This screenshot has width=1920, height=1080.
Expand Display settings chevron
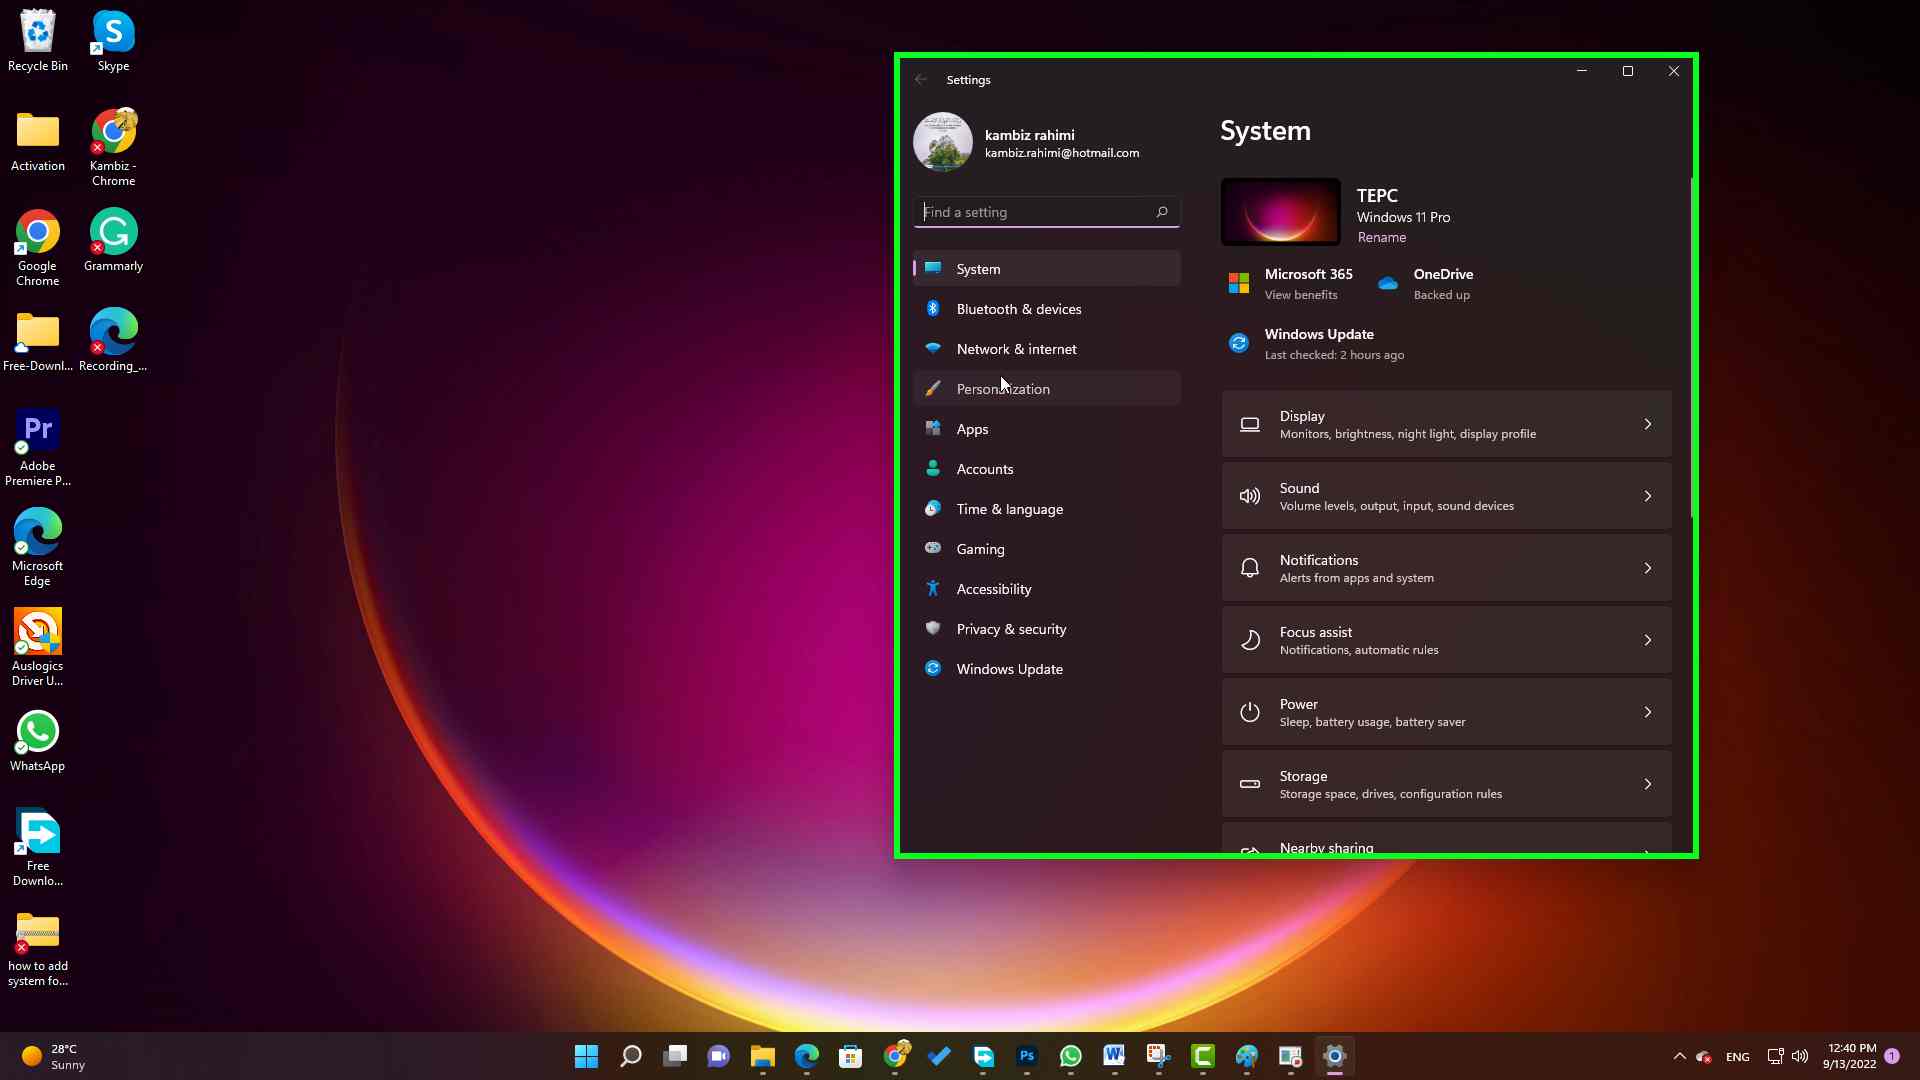(1647, 423)
